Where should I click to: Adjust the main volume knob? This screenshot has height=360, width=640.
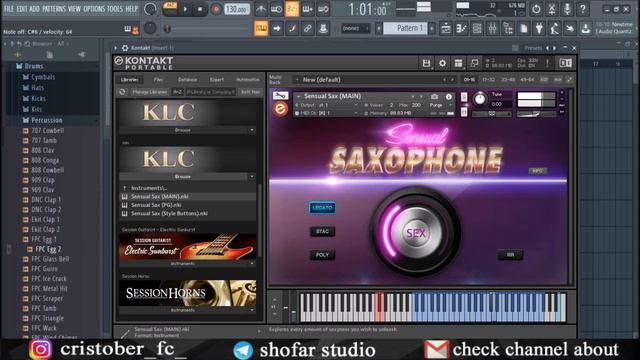tap(150, 9)
